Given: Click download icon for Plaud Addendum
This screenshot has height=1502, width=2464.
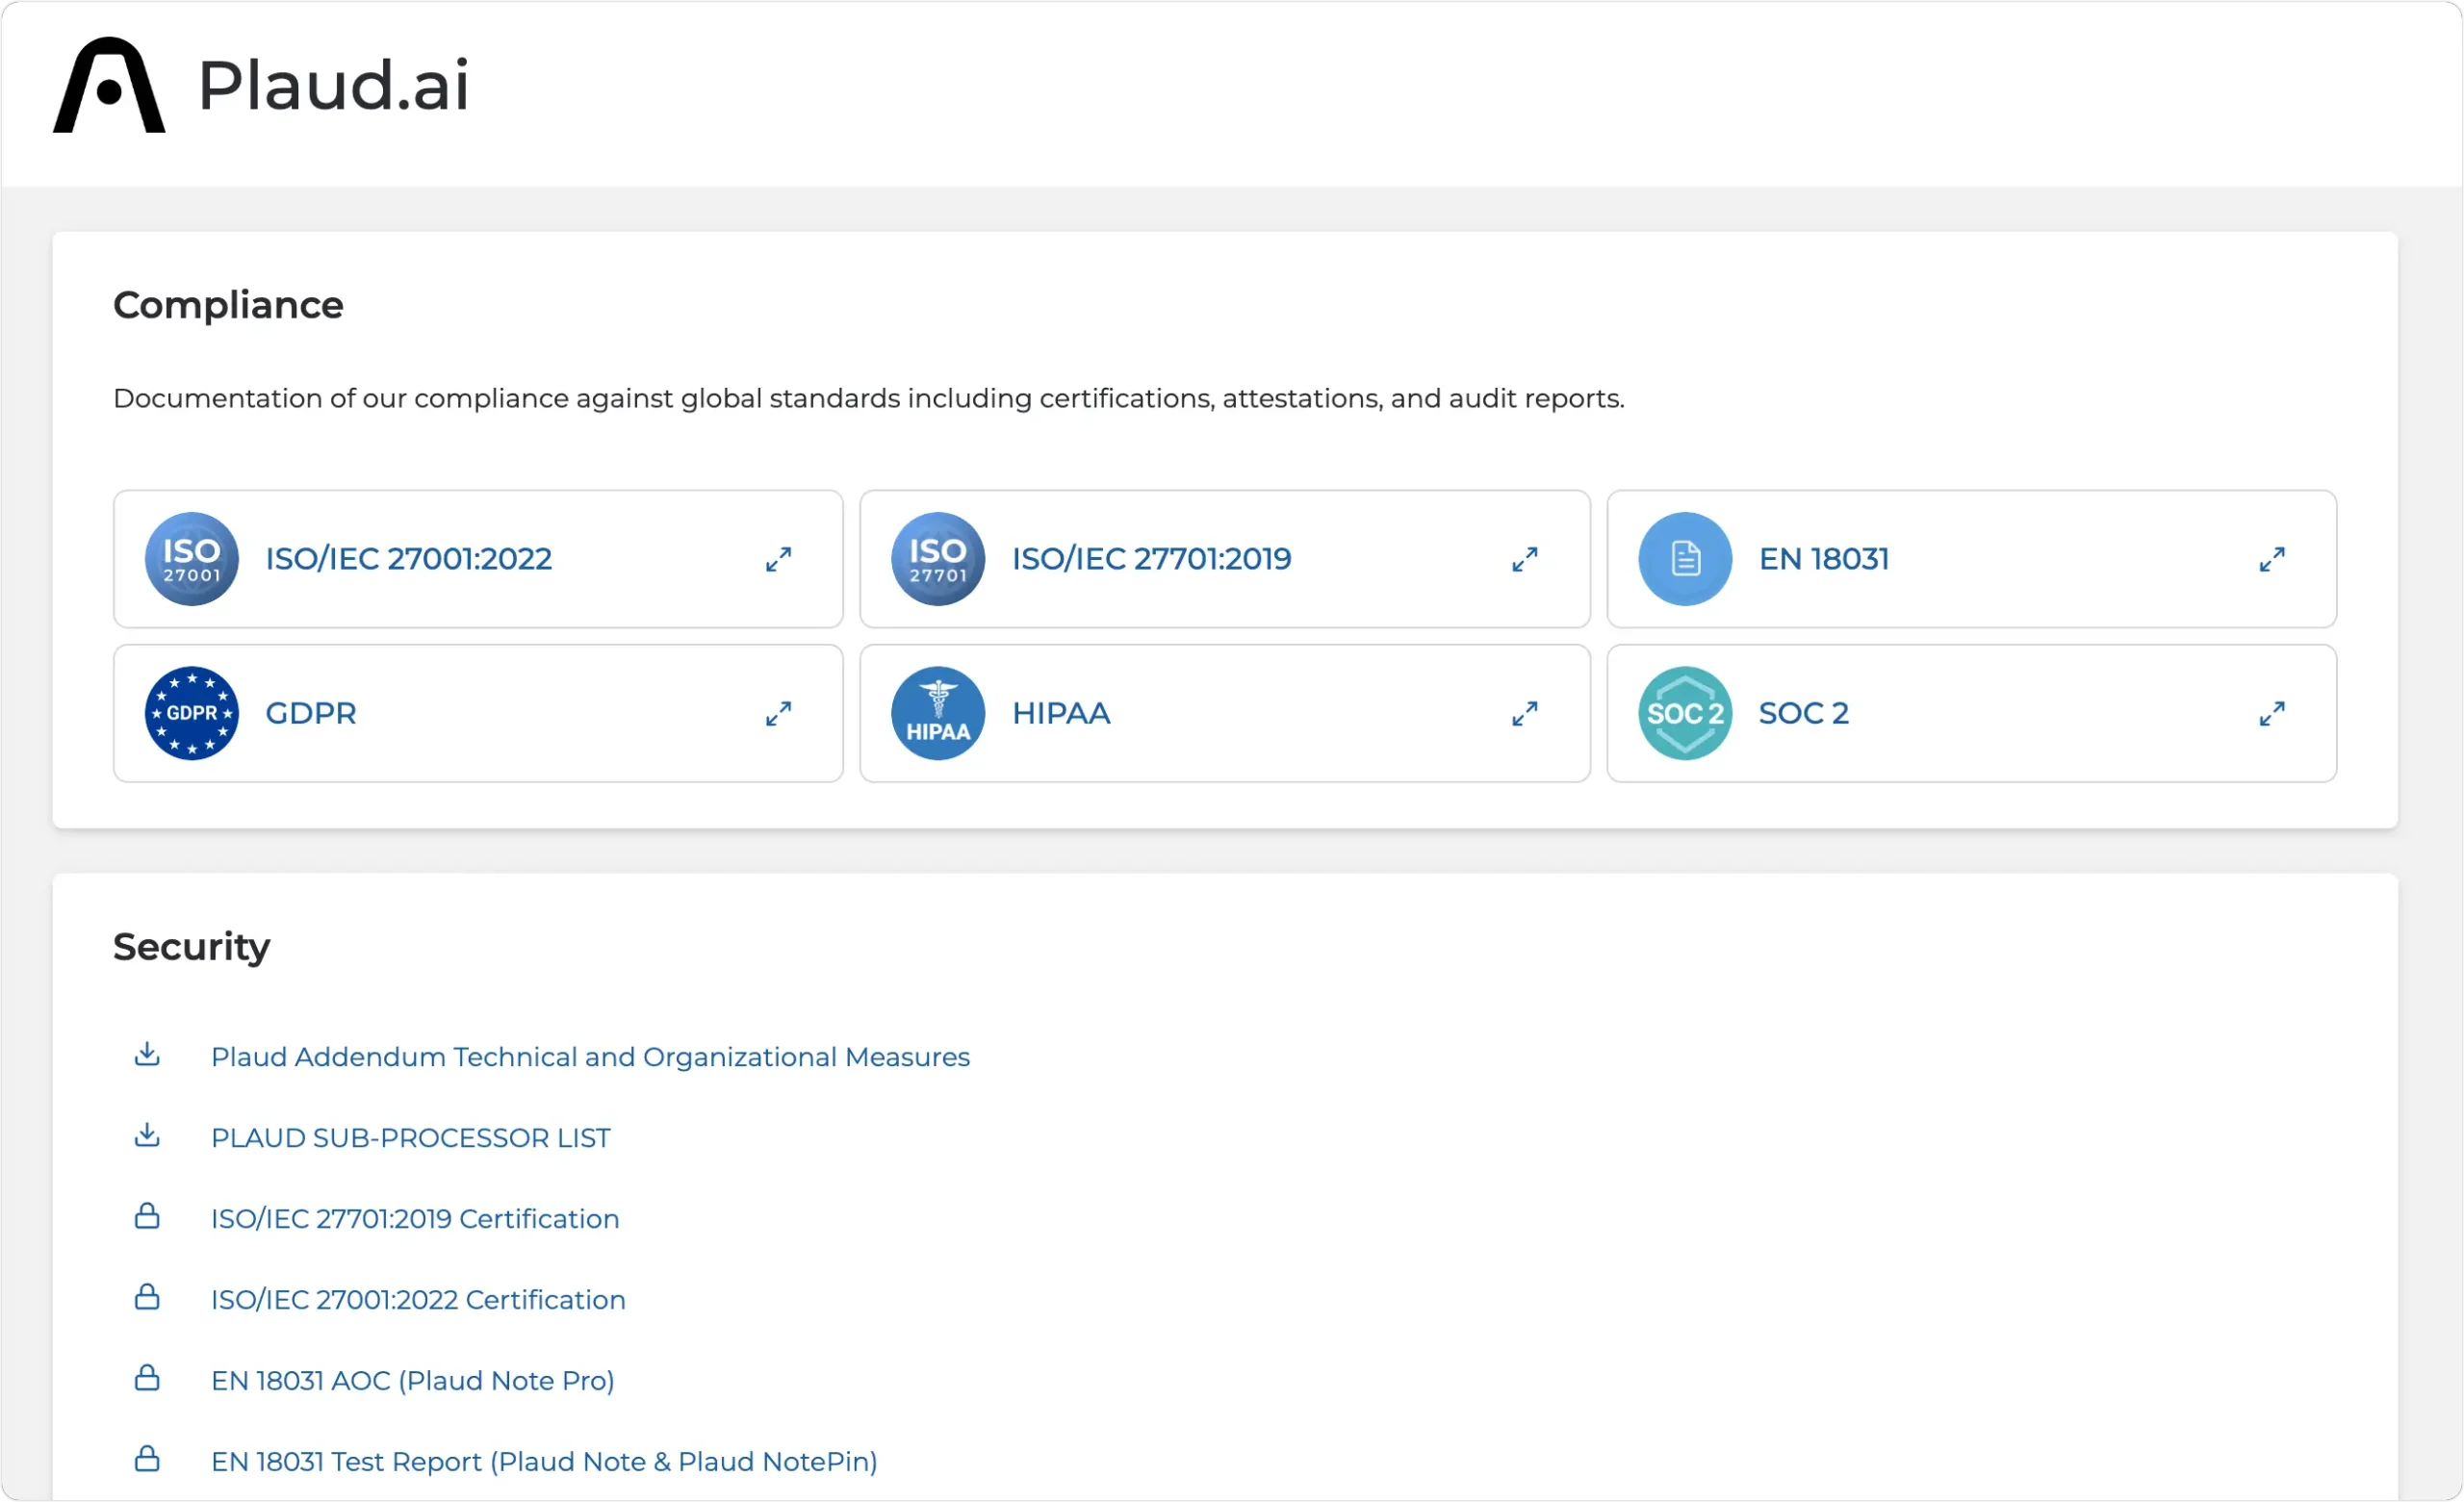Looking at the screenshot, I should tap(147, 1054).
